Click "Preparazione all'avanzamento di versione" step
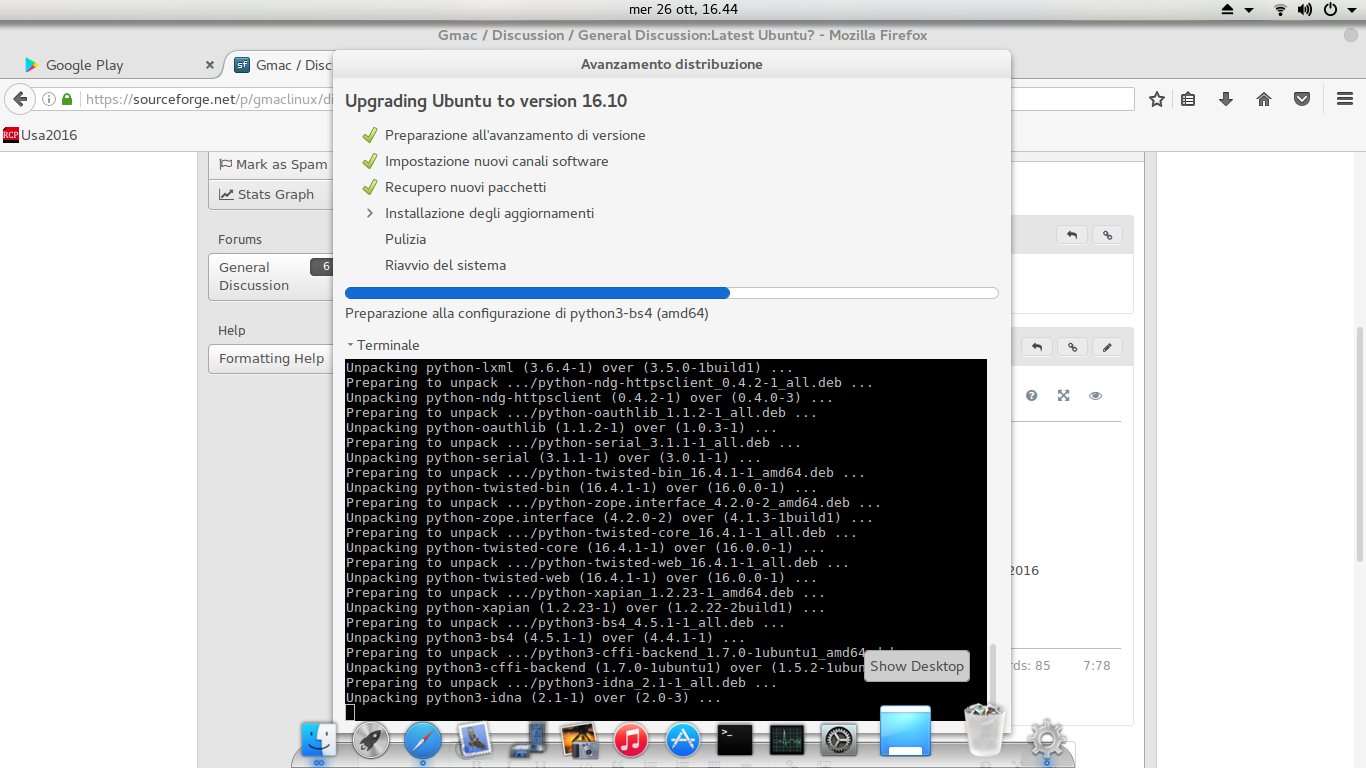The image size is (1366, 768). click(515, 135)
